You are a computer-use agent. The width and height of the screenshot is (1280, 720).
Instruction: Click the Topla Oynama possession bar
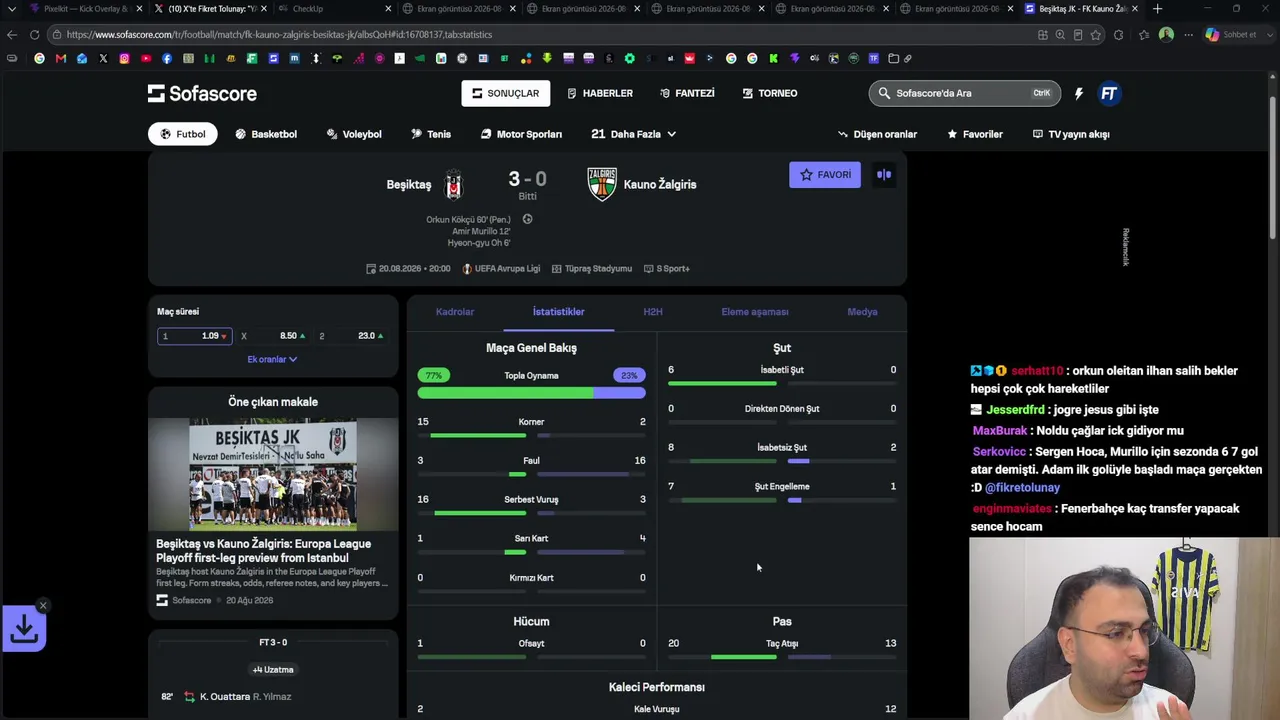[531, 393]
